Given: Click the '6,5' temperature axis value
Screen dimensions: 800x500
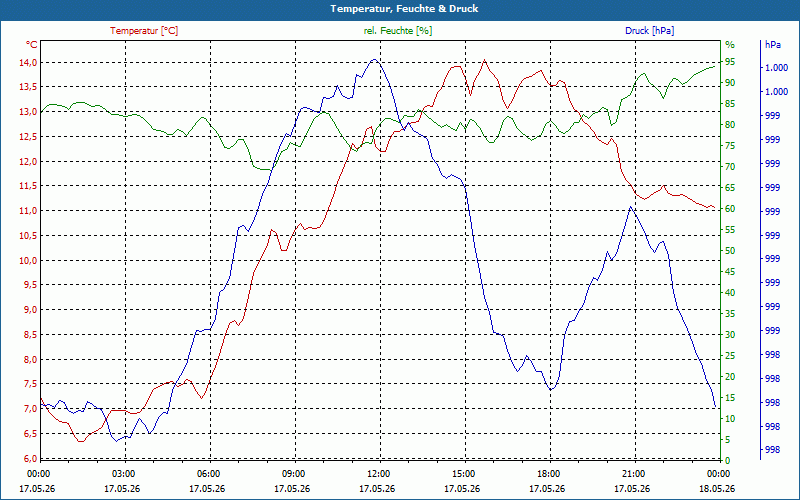Looking at the screenshot, I should tap(30, 434).
